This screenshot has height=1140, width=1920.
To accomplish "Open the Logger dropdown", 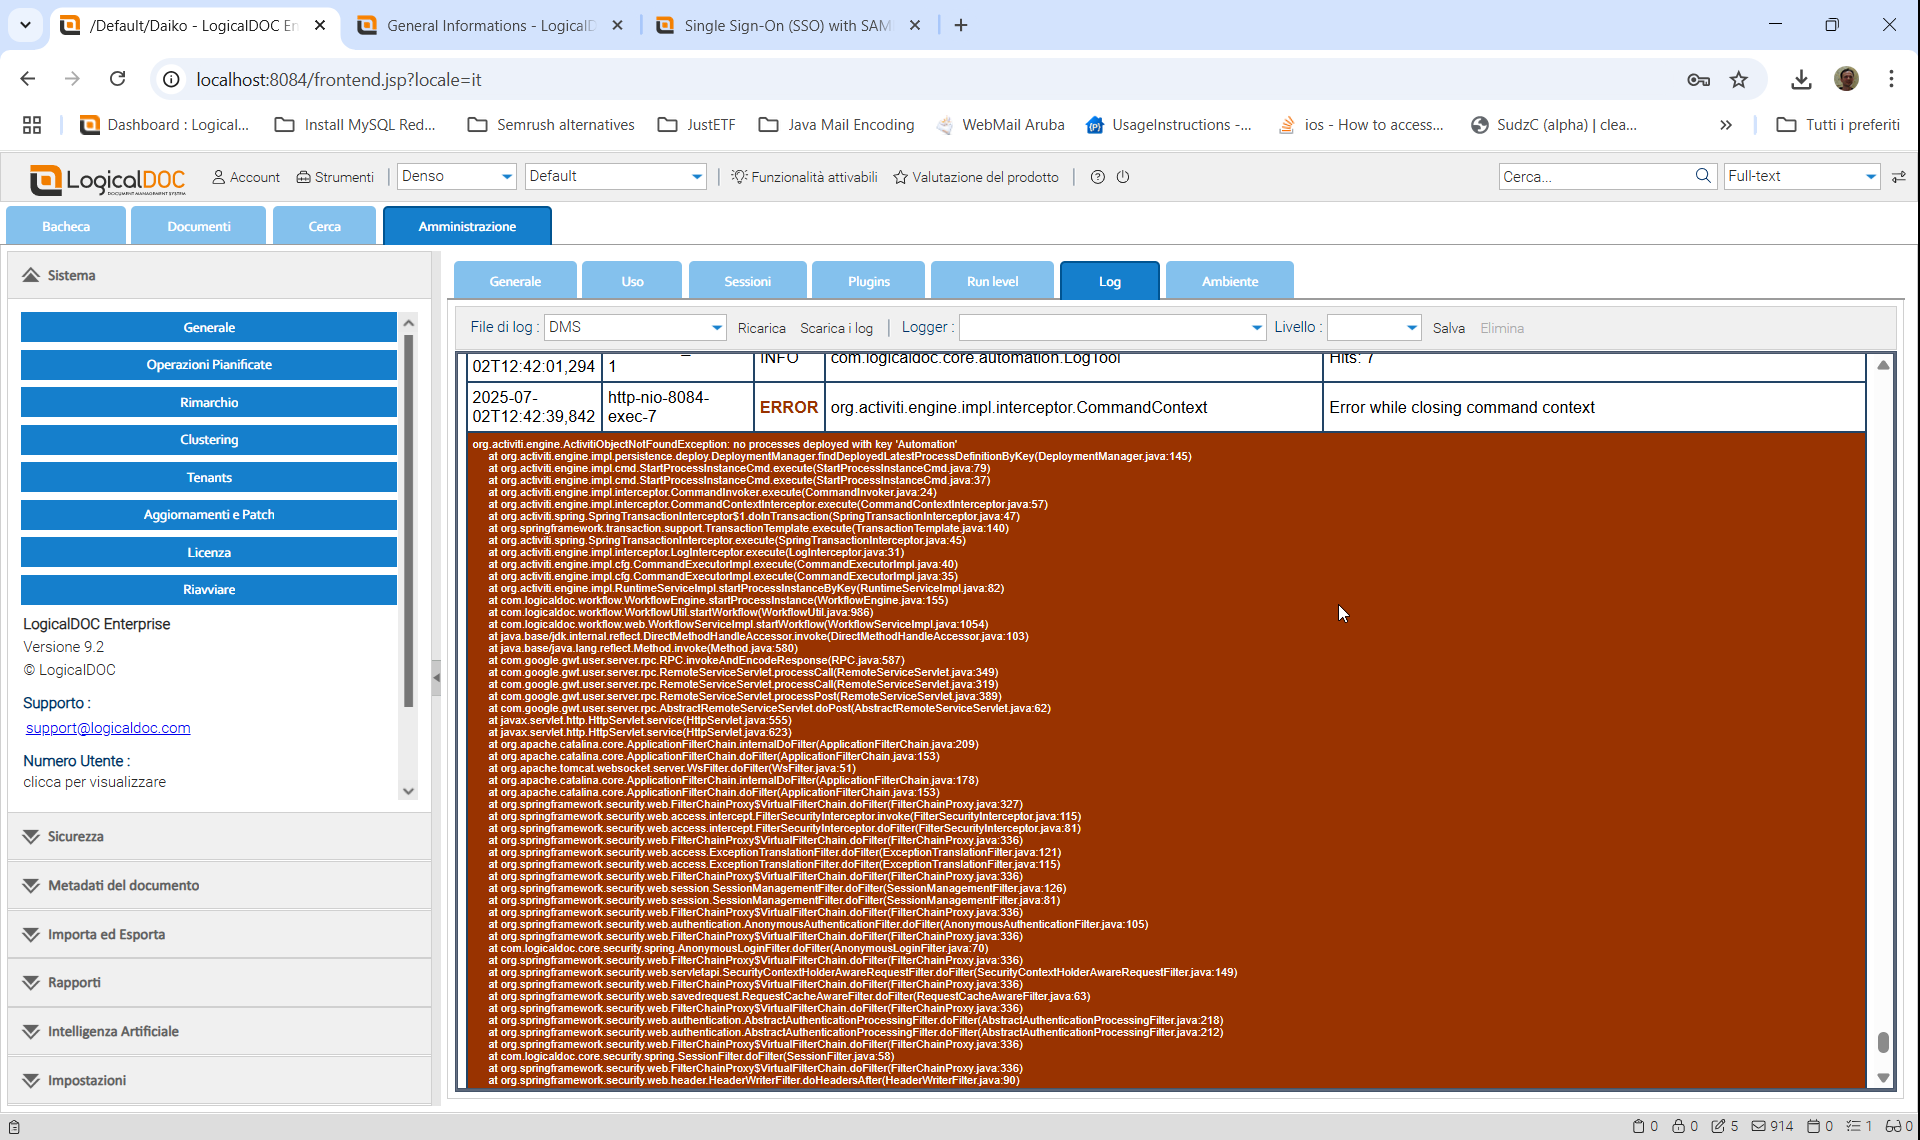I will [x=1112, y=327].
